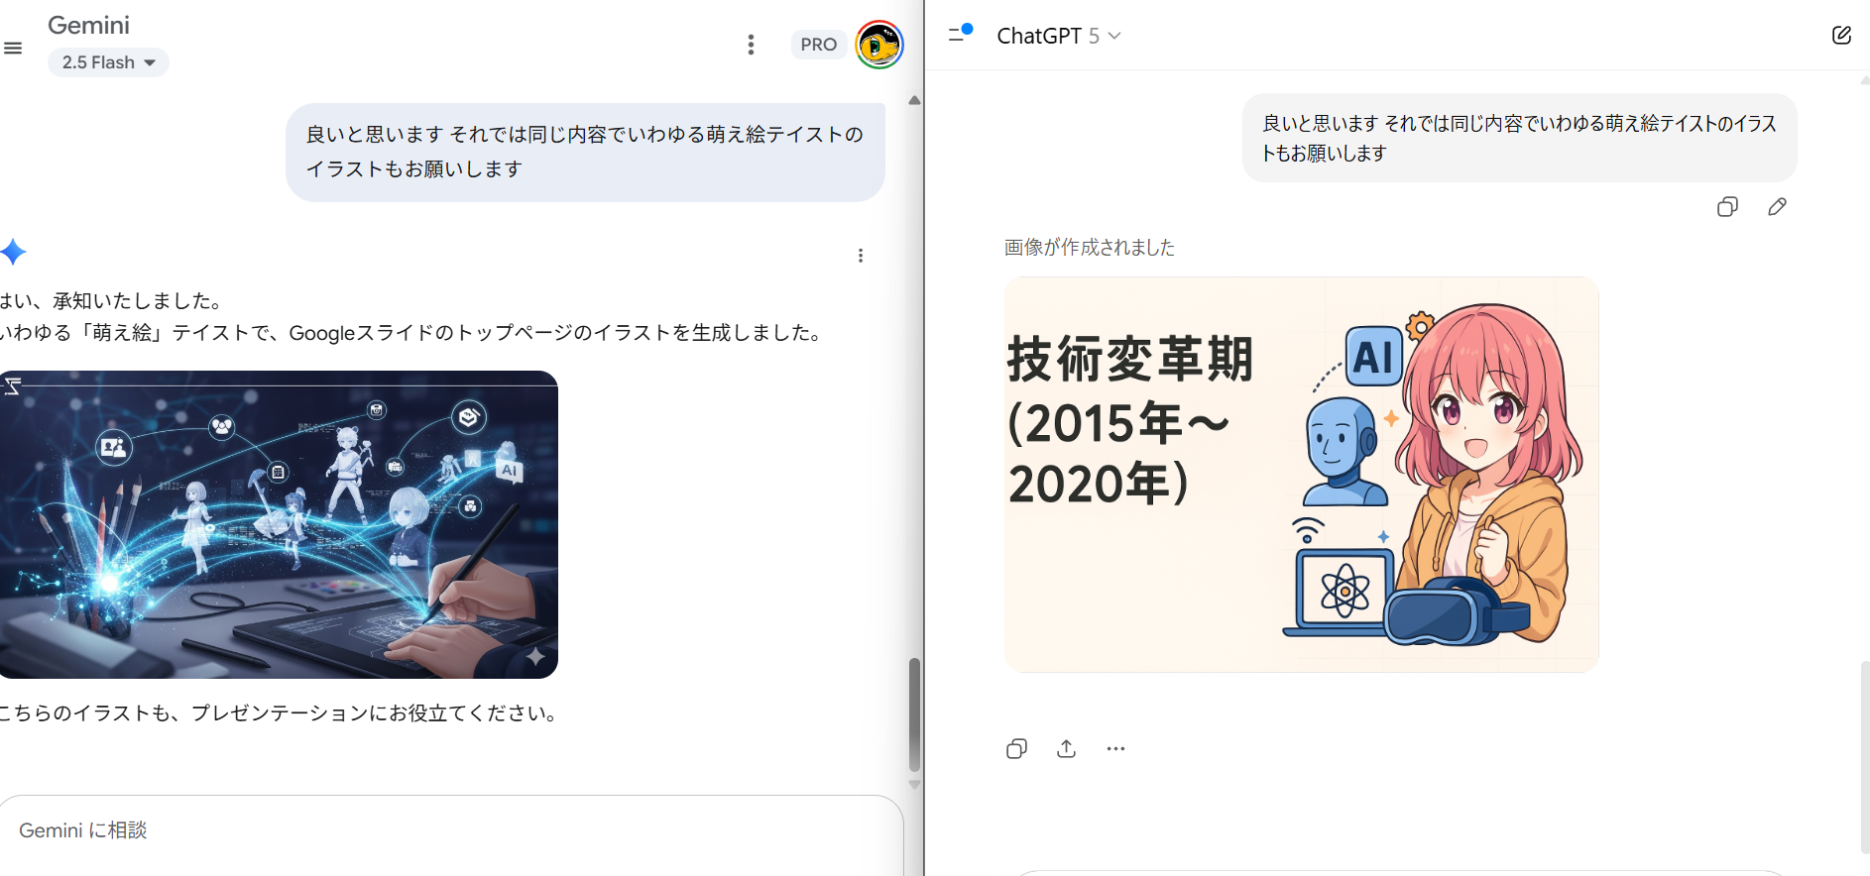
Task: Copy the ChatGPT image response
Action: point(1016,749)
